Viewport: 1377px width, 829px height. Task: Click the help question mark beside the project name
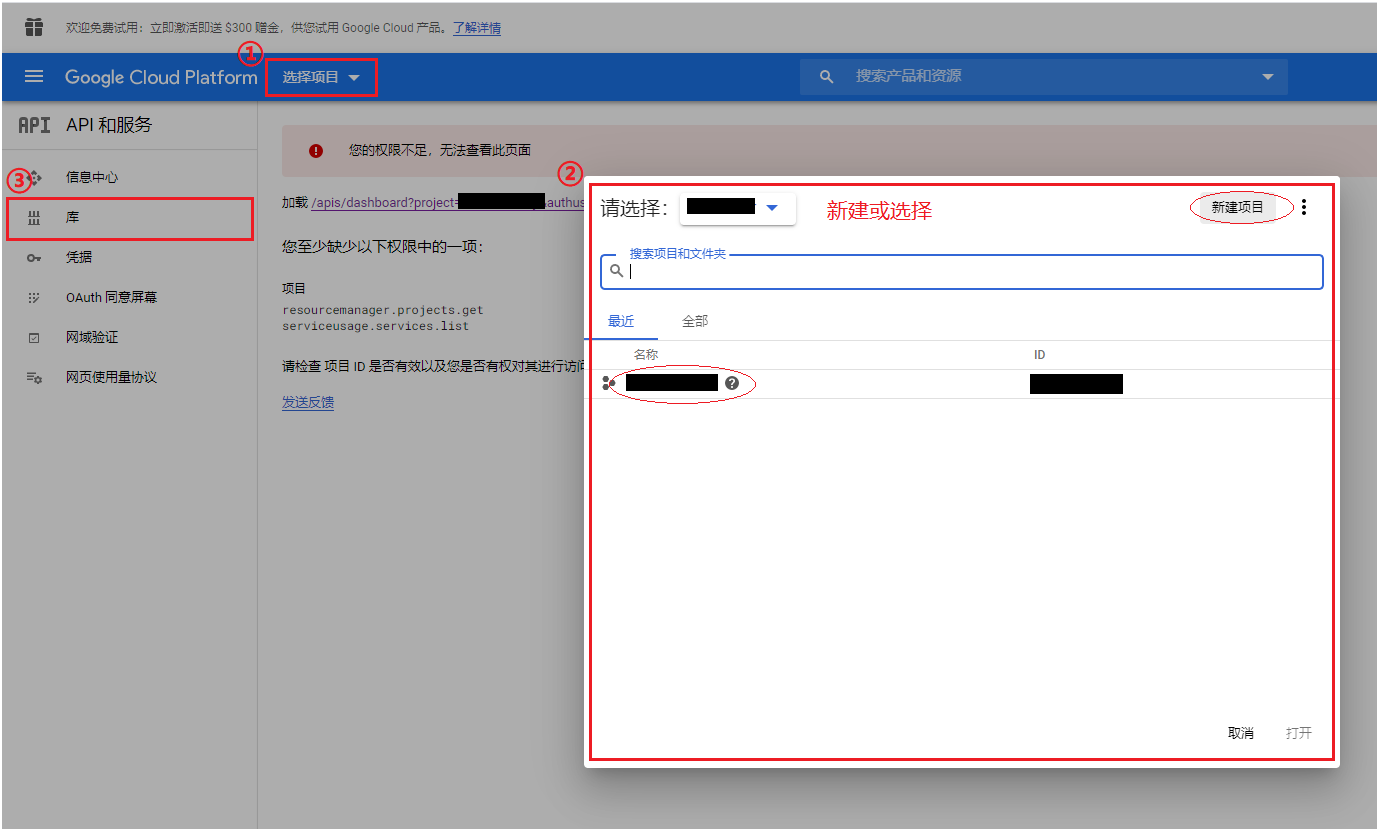coord(733,383)
